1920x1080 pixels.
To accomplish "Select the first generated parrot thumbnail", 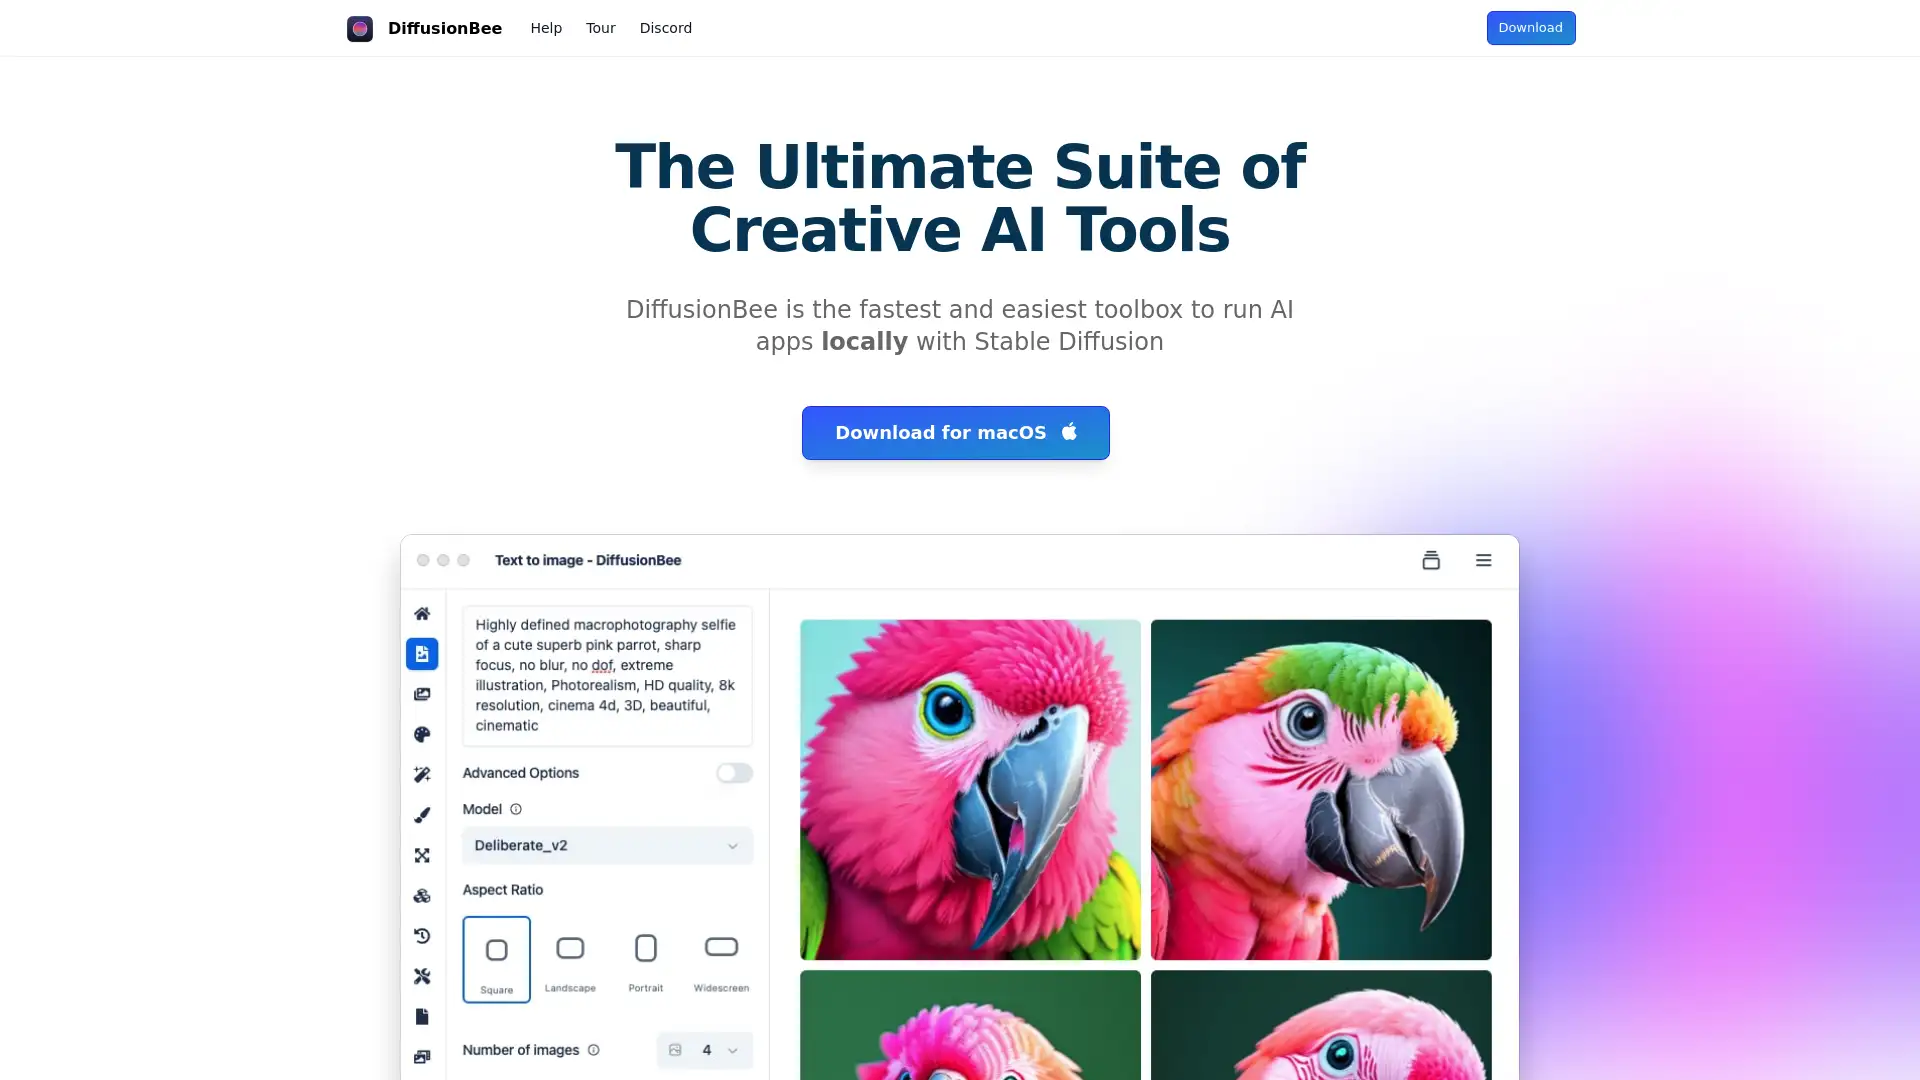I will [x=969, y=789].
